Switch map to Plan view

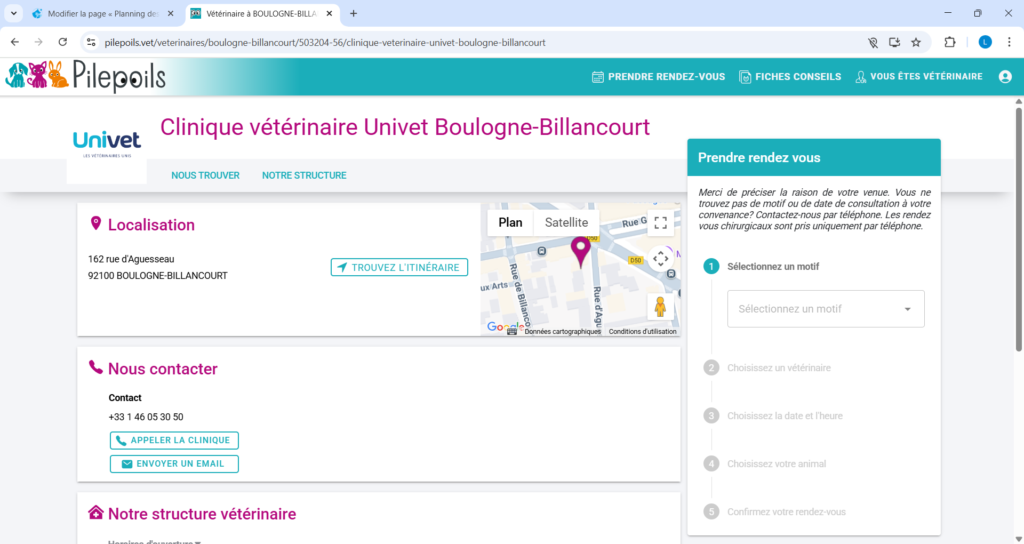click(510, 223)
